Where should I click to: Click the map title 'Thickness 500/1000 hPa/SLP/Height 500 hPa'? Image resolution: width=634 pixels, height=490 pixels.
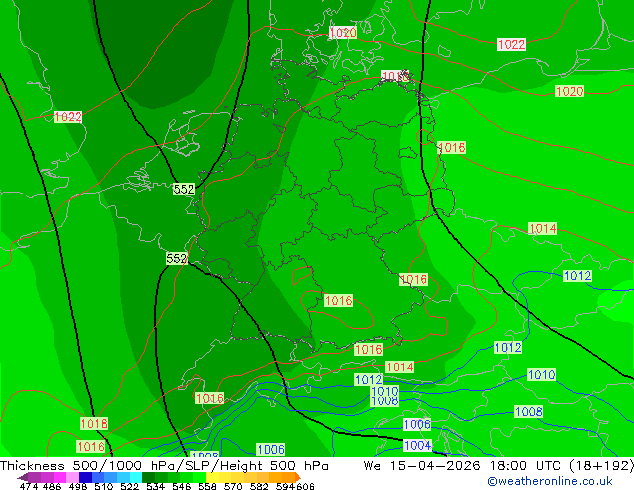click(164, 466)
